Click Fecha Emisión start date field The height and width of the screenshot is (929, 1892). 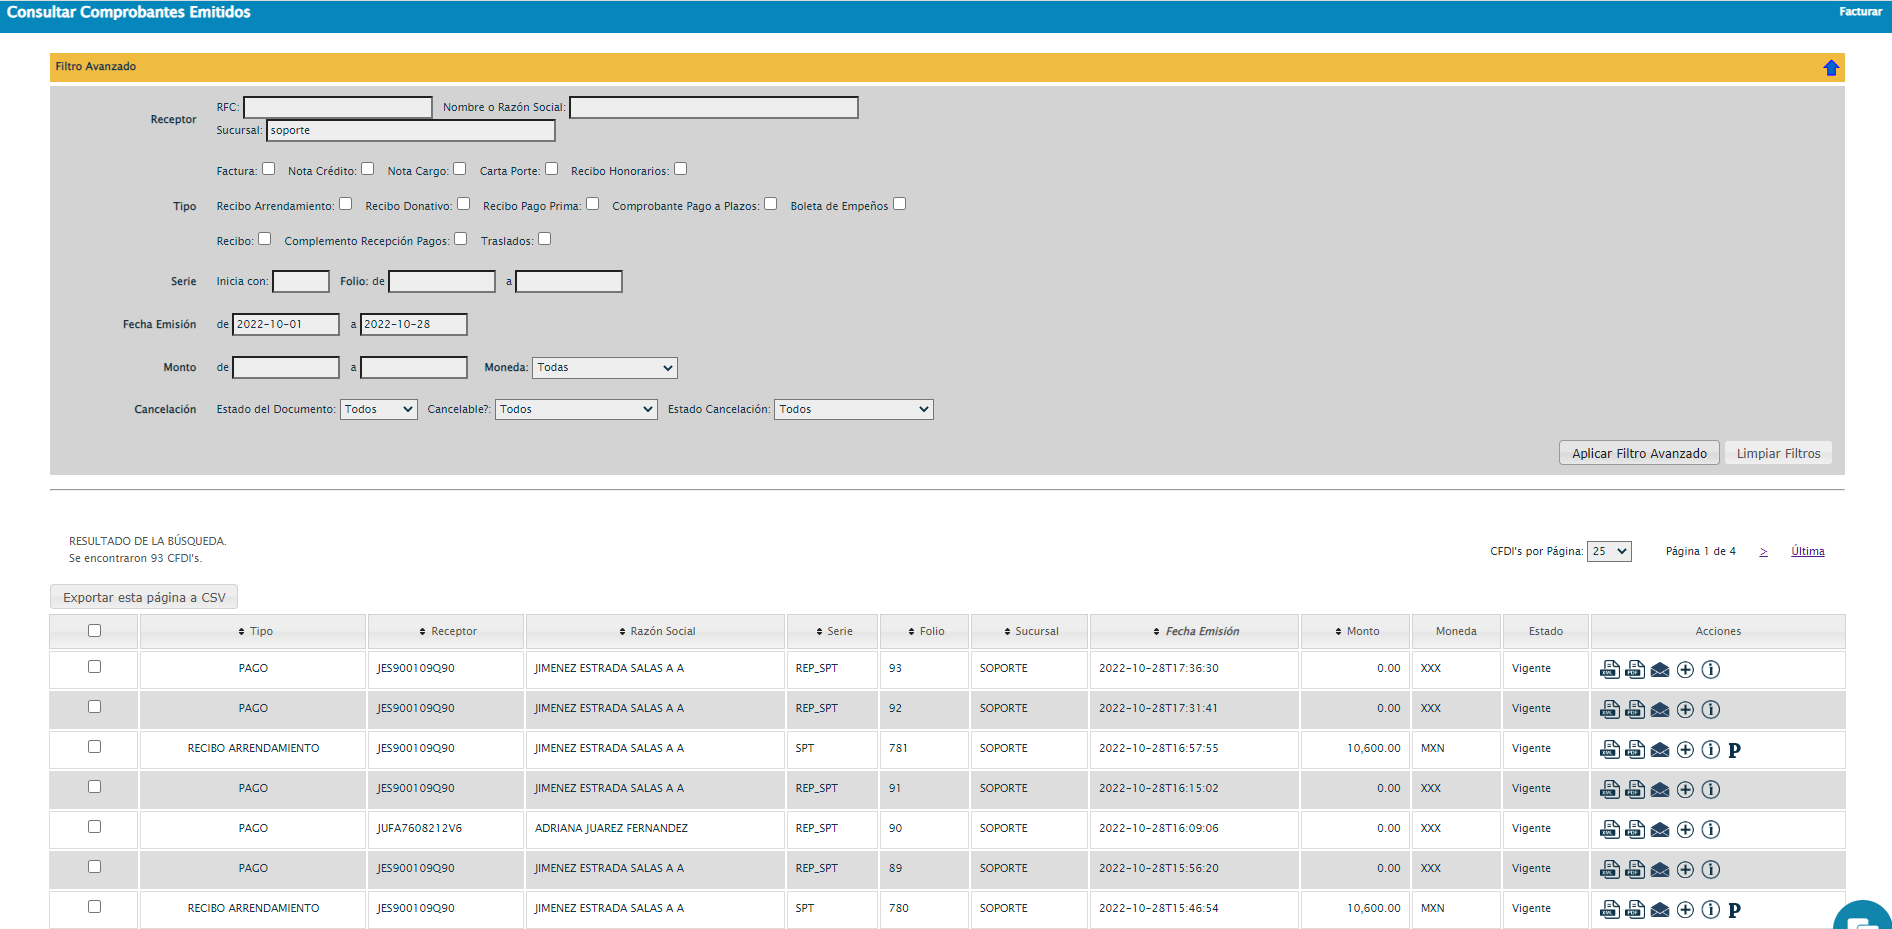[286, 324]
